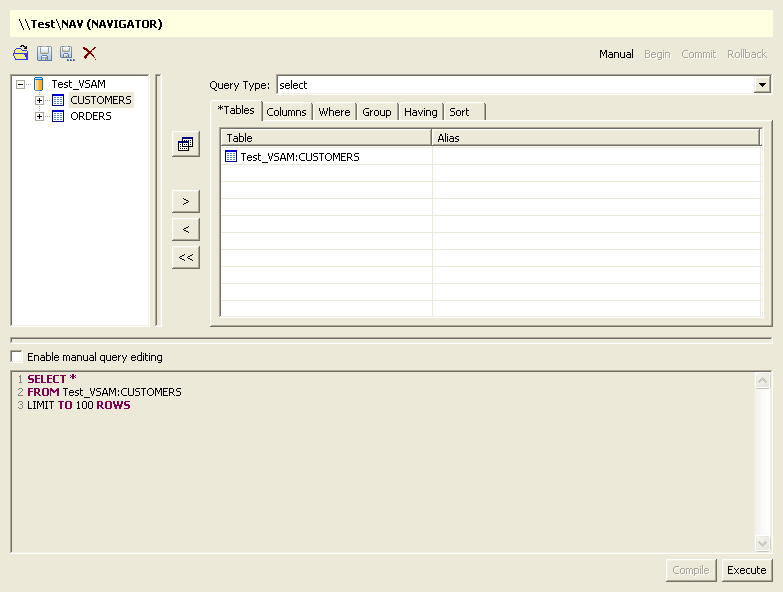Click the Test_VSAM database icon in tree

tap(39, 84)
